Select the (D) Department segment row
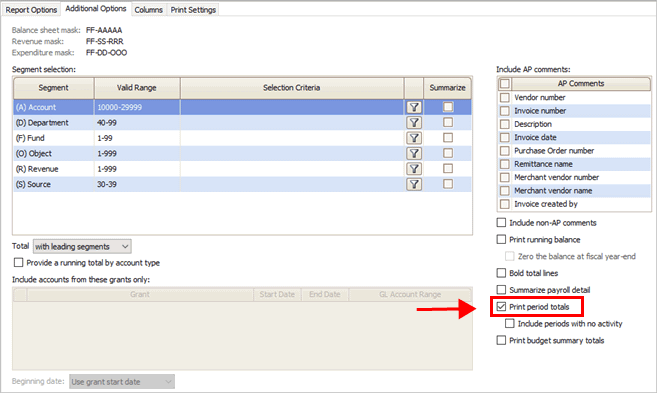 coord(242,123)
